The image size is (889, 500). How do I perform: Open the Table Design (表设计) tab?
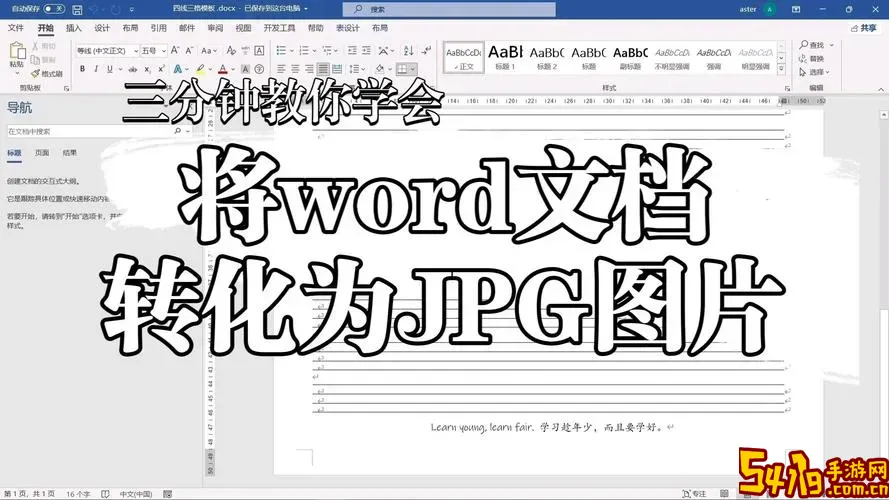(x=348, y=28)
